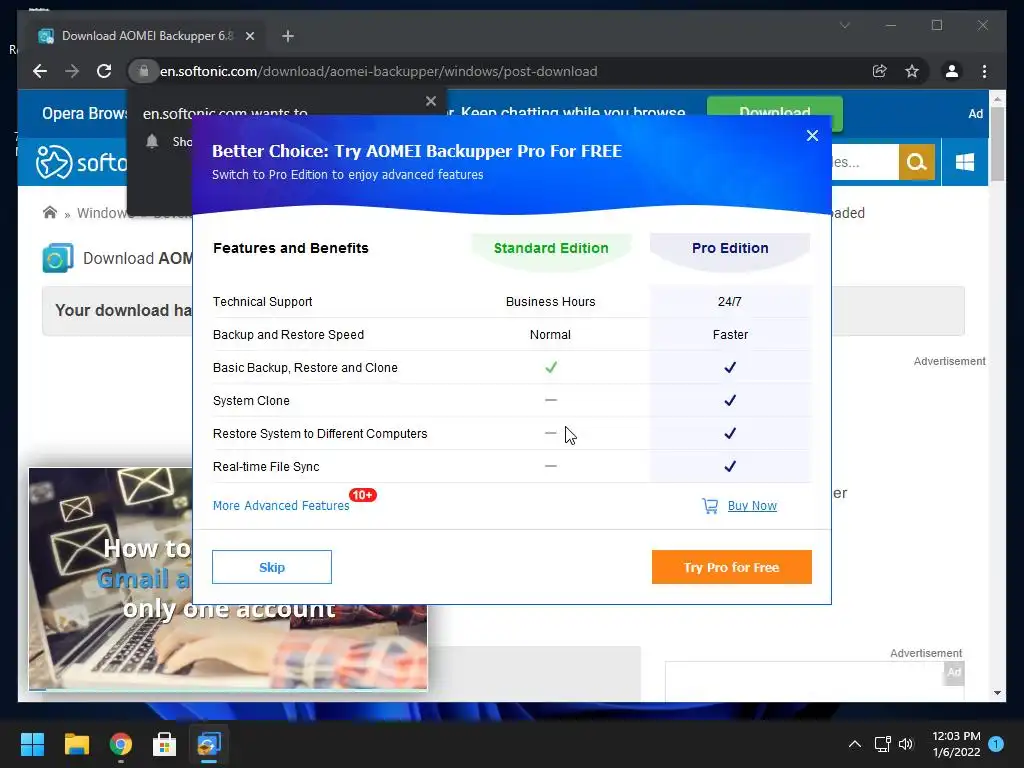Open the notification badge in taskbar
This screenshot has height=768, width=1024.
(x=996, y=743)
